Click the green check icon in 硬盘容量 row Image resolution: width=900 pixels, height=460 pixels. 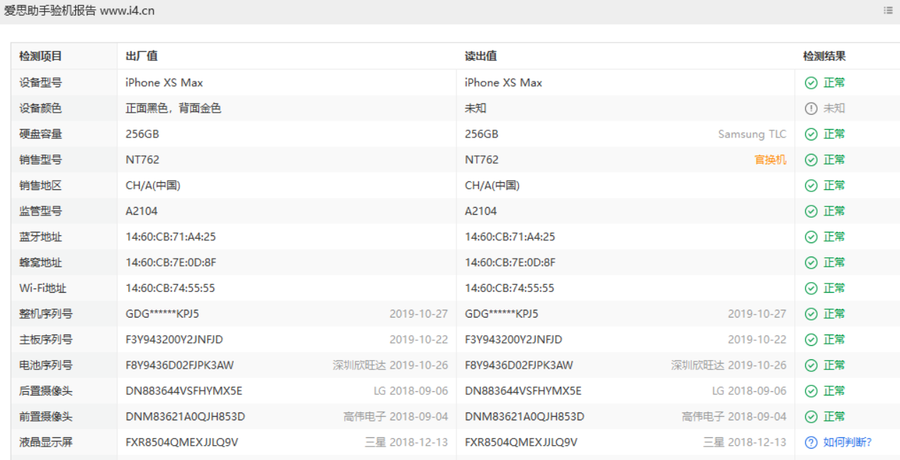tap(811, 134)
